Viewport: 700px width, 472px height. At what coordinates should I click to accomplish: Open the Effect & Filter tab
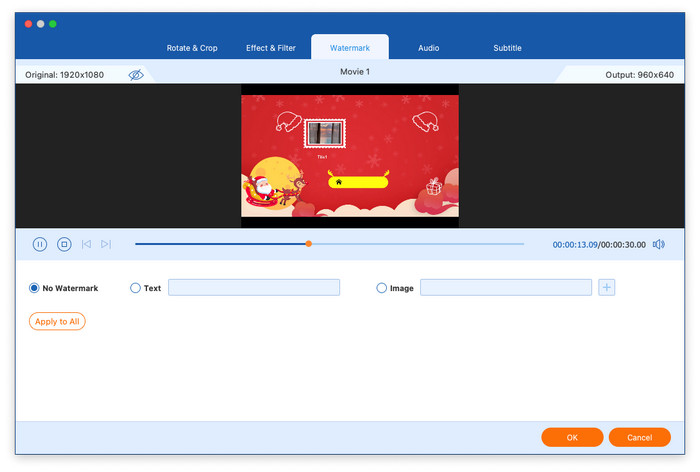click(272, 48)
